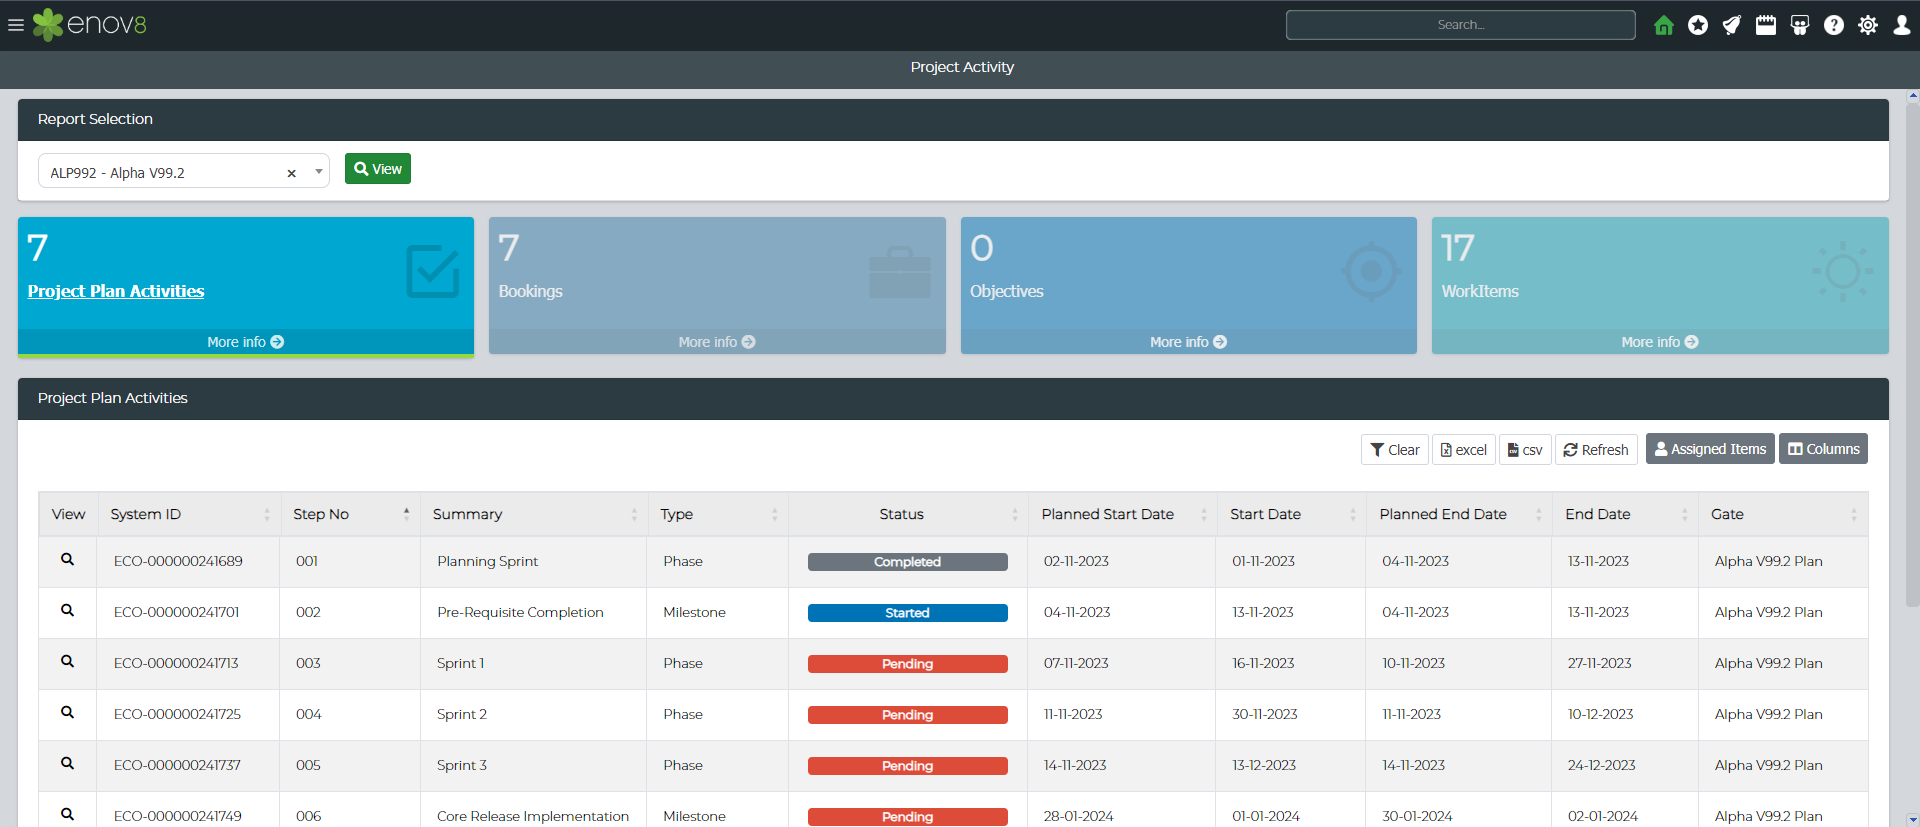Click More info on Objectives card
Viewport: 1920px width, 827px height.
1188,342
